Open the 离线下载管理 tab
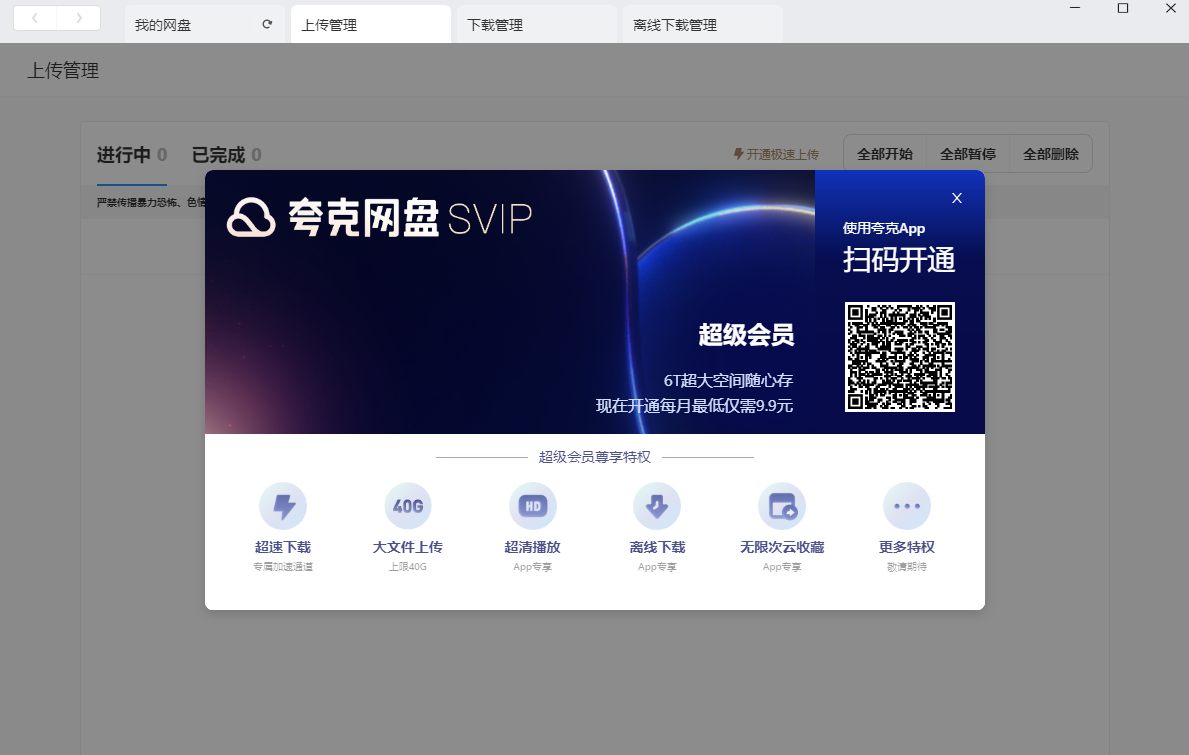Screen dimensions: 1189x755 703,24
